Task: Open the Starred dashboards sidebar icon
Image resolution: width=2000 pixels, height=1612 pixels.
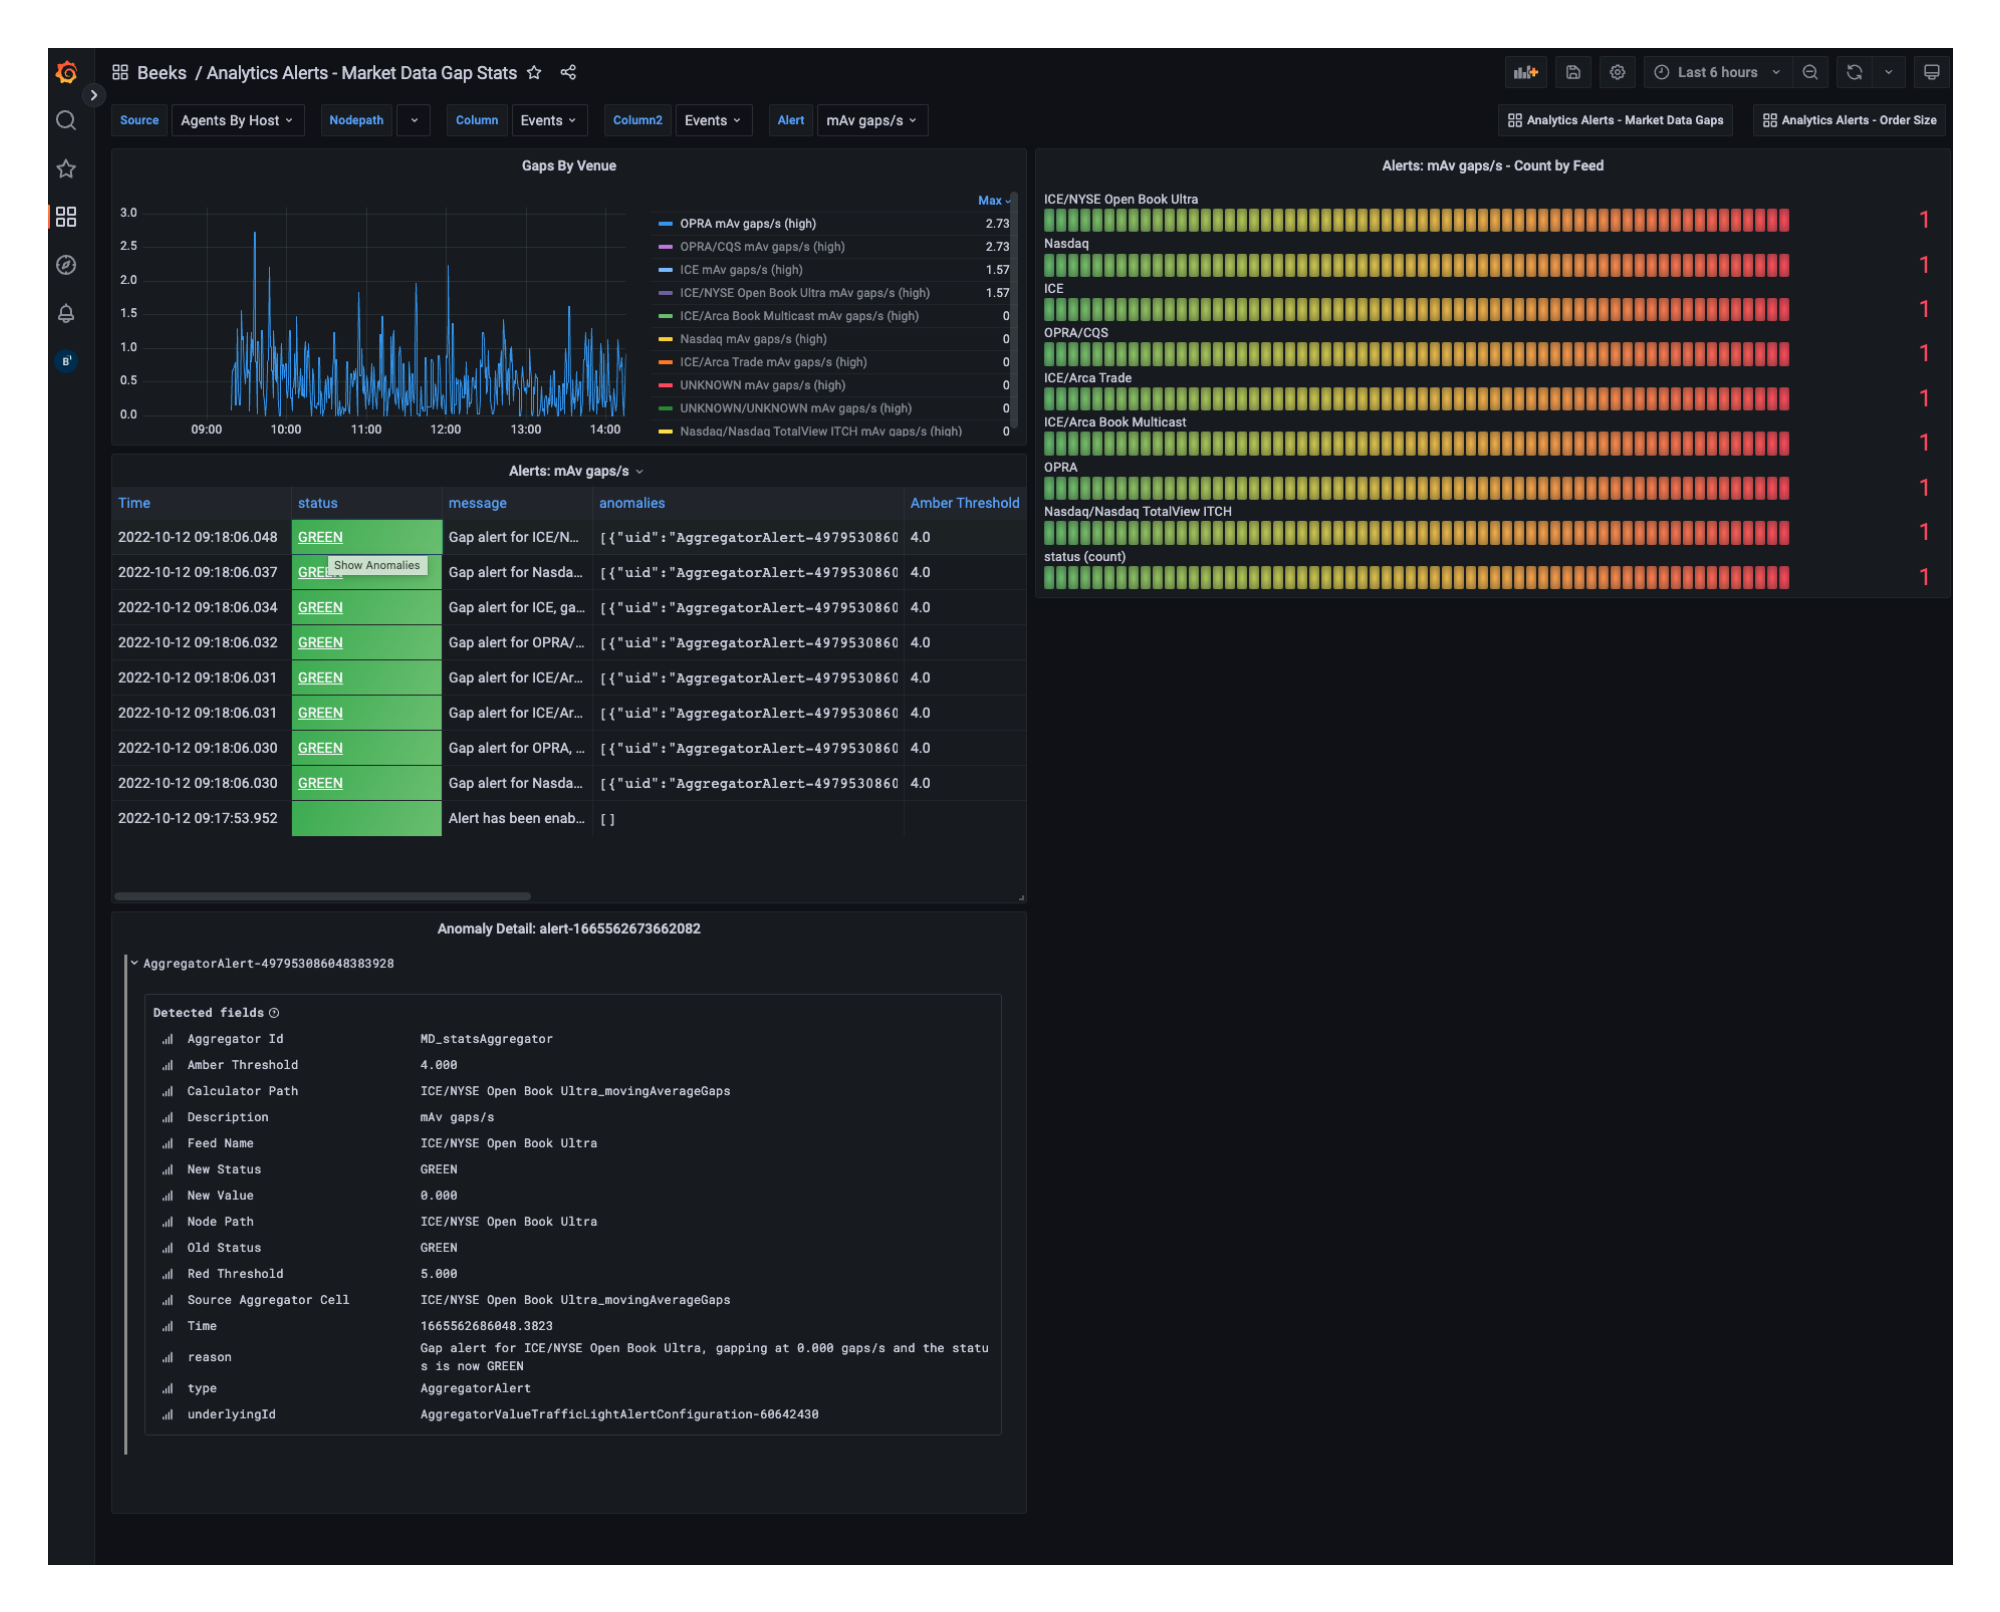Action: point(66,168)
